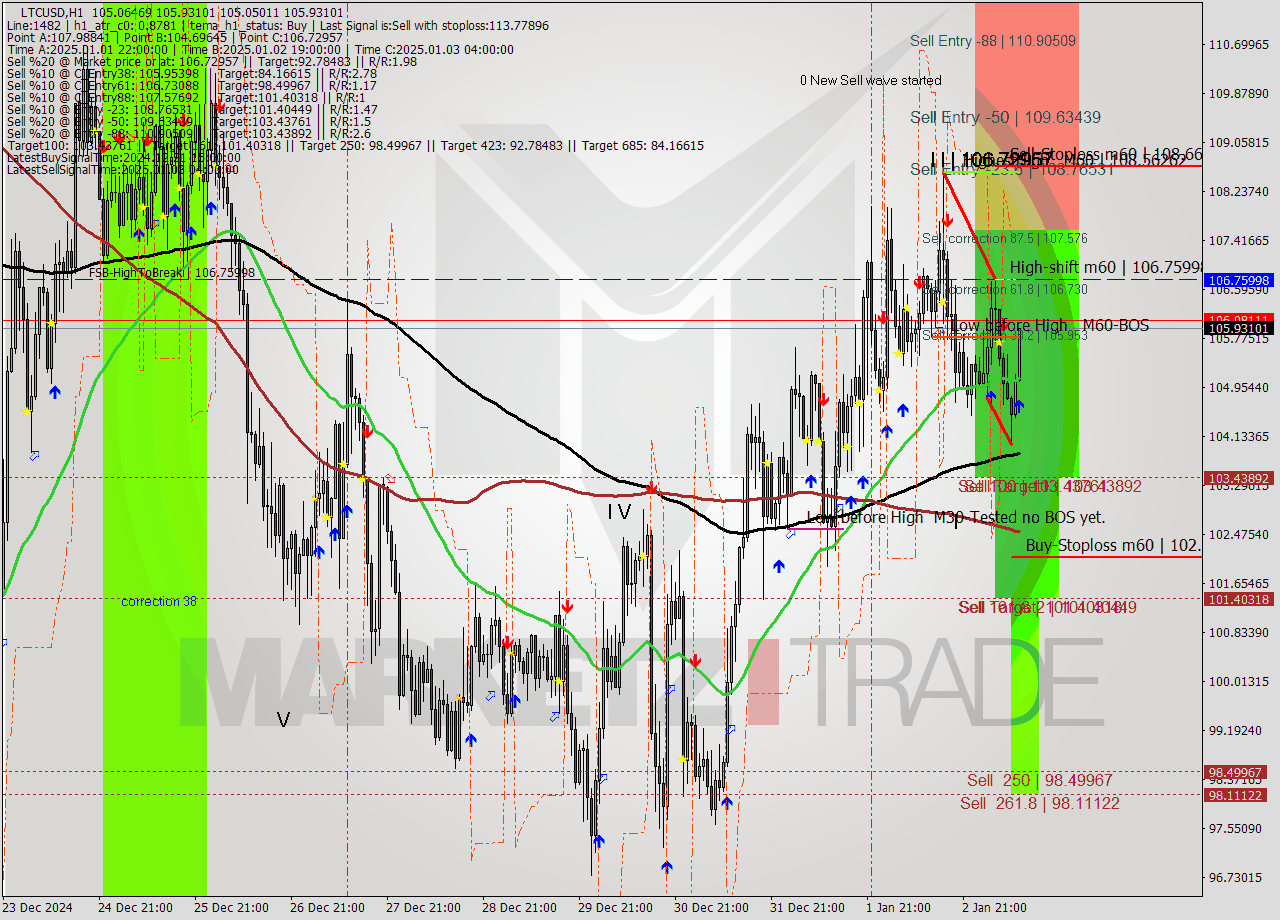Screen dimensions: 1280x920
Task: Click the '31 Dec 21:00' time label
Action: click(807, 907)
